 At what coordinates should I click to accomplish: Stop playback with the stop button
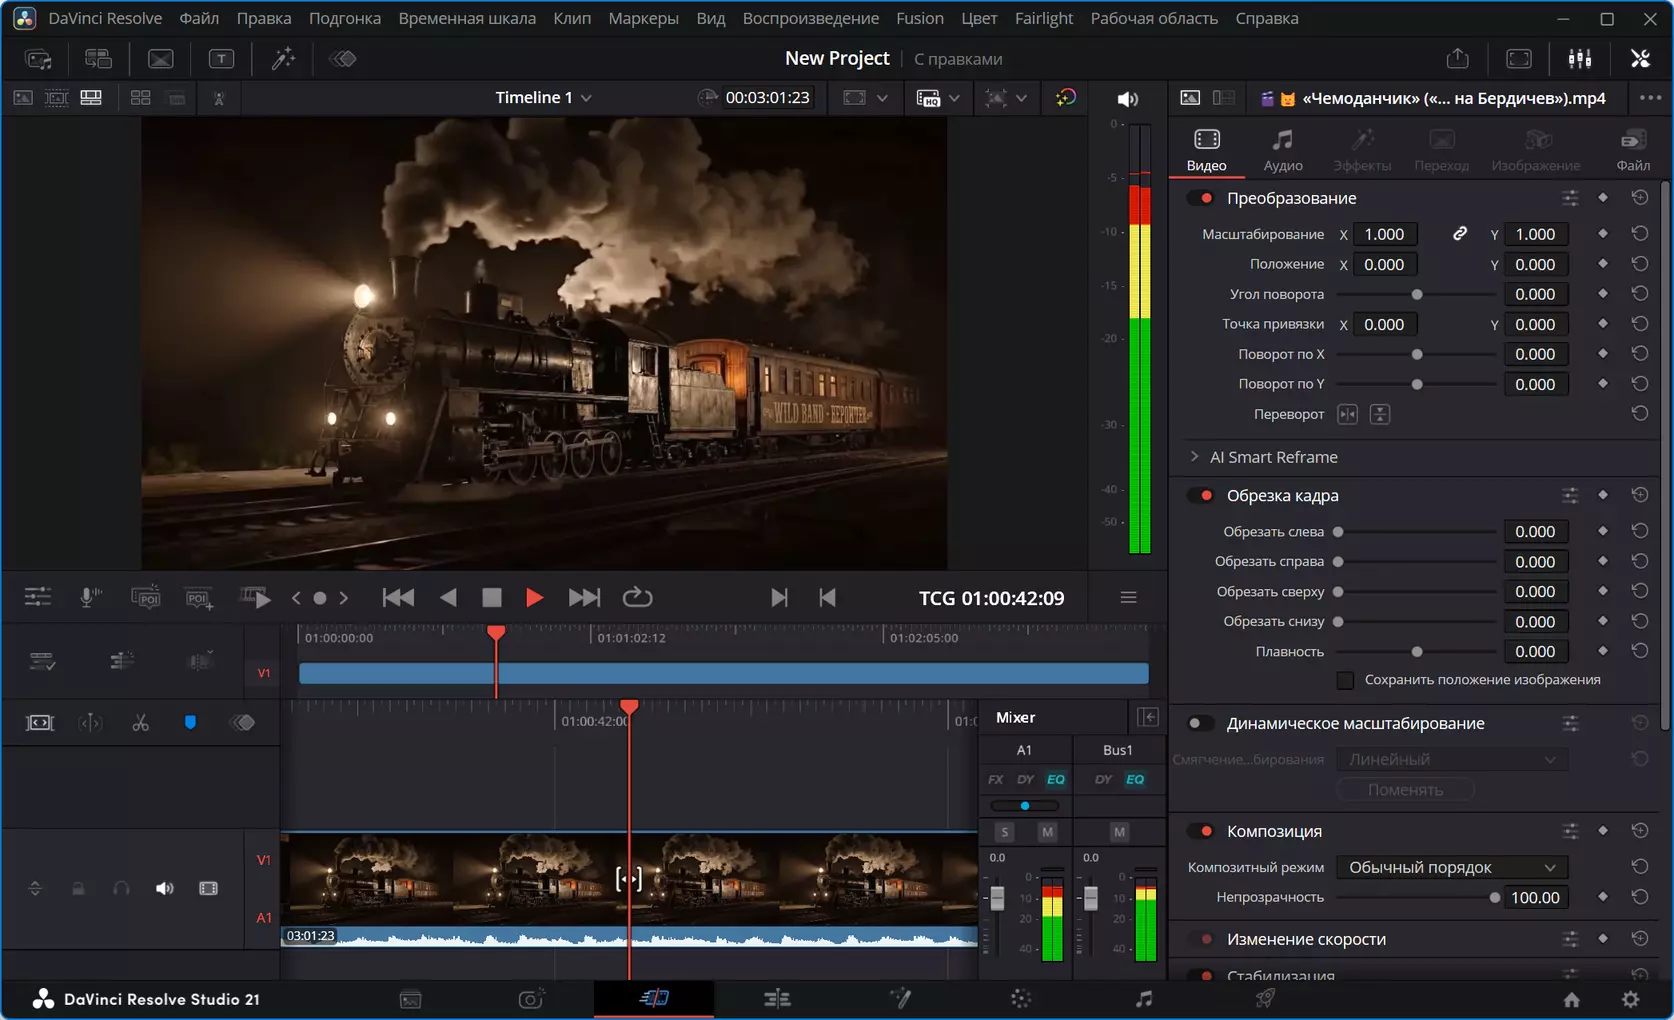491,597
